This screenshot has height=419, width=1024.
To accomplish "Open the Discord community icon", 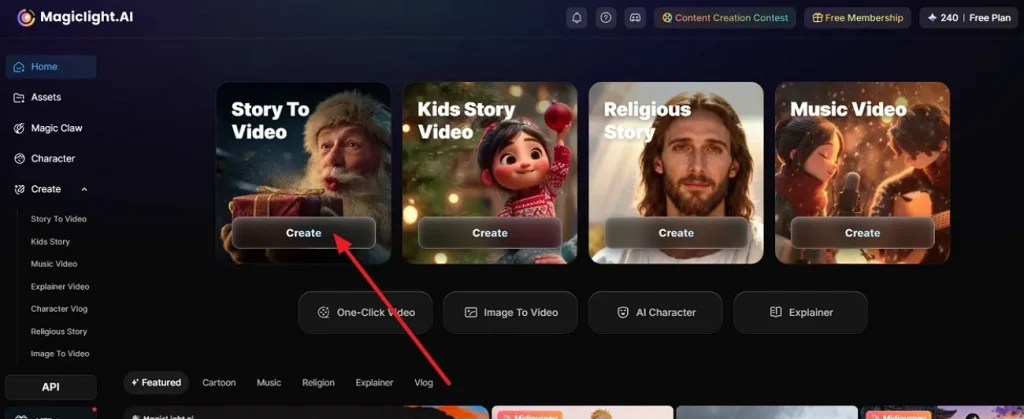I will (635, 18).
